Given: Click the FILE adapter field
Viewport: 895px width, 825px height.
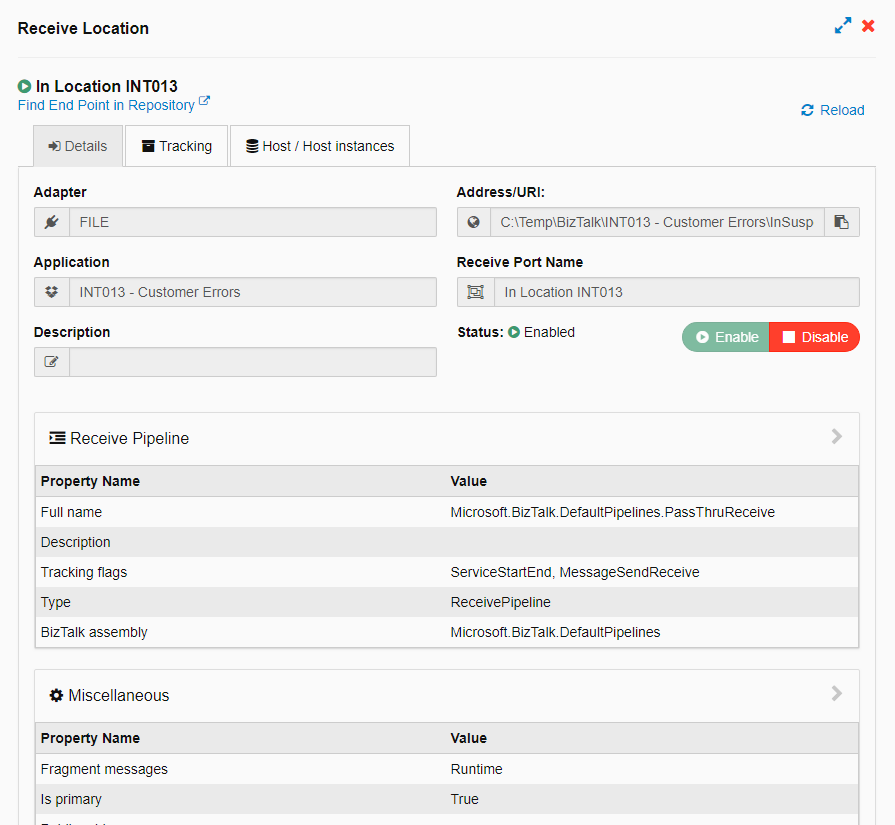Looking at the screenshot, I should point(253,222).
